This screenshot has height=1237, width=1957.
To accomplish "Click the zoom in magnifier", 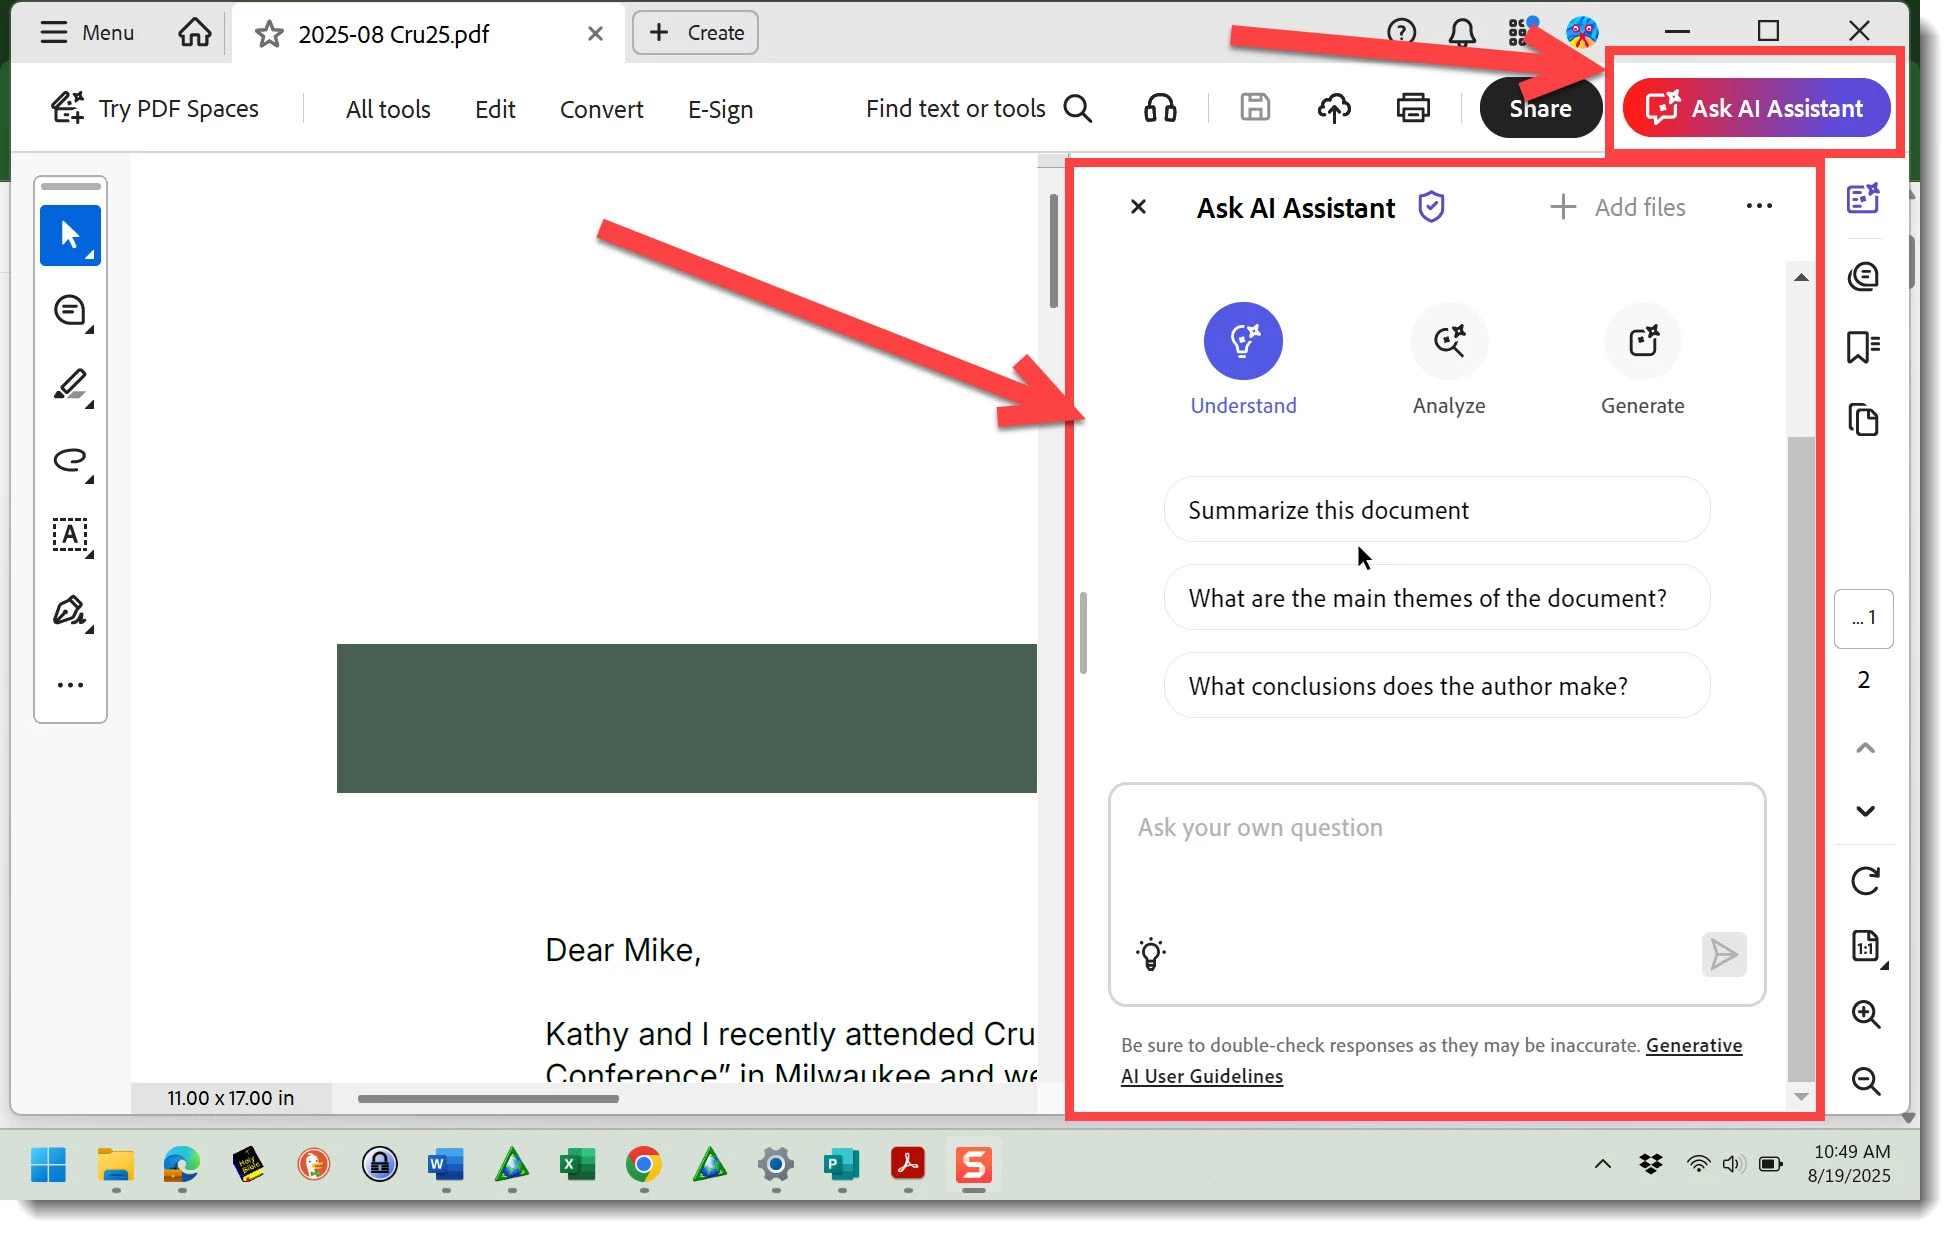I will (1865, 1014).
